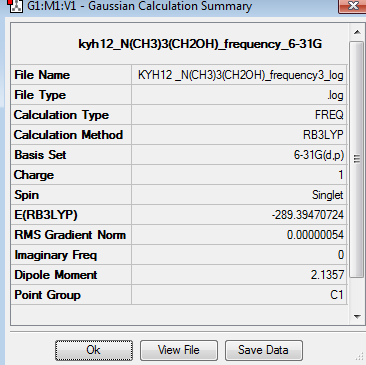Click the scrollbar down arrow
Screen dimensions: 366x365
click(357, 317)
